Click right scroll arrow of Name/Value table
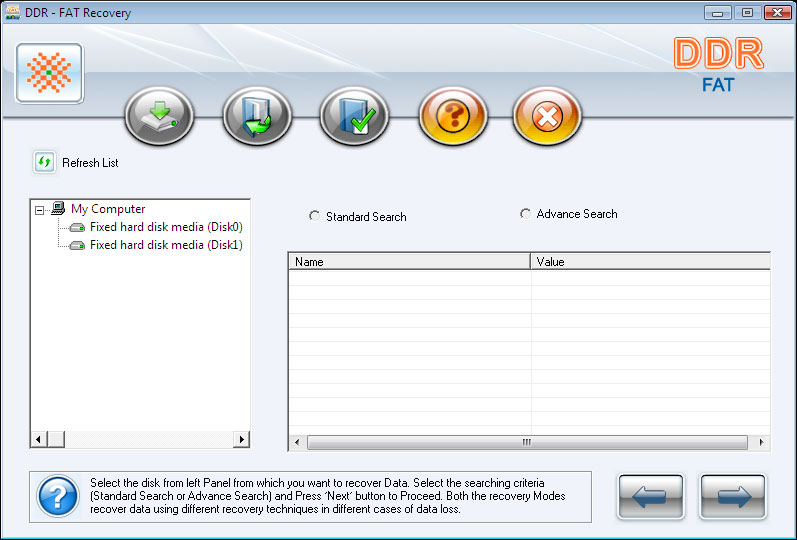This screenshot has height=540, width=797. pyautogui.click(x=761, y=442)
